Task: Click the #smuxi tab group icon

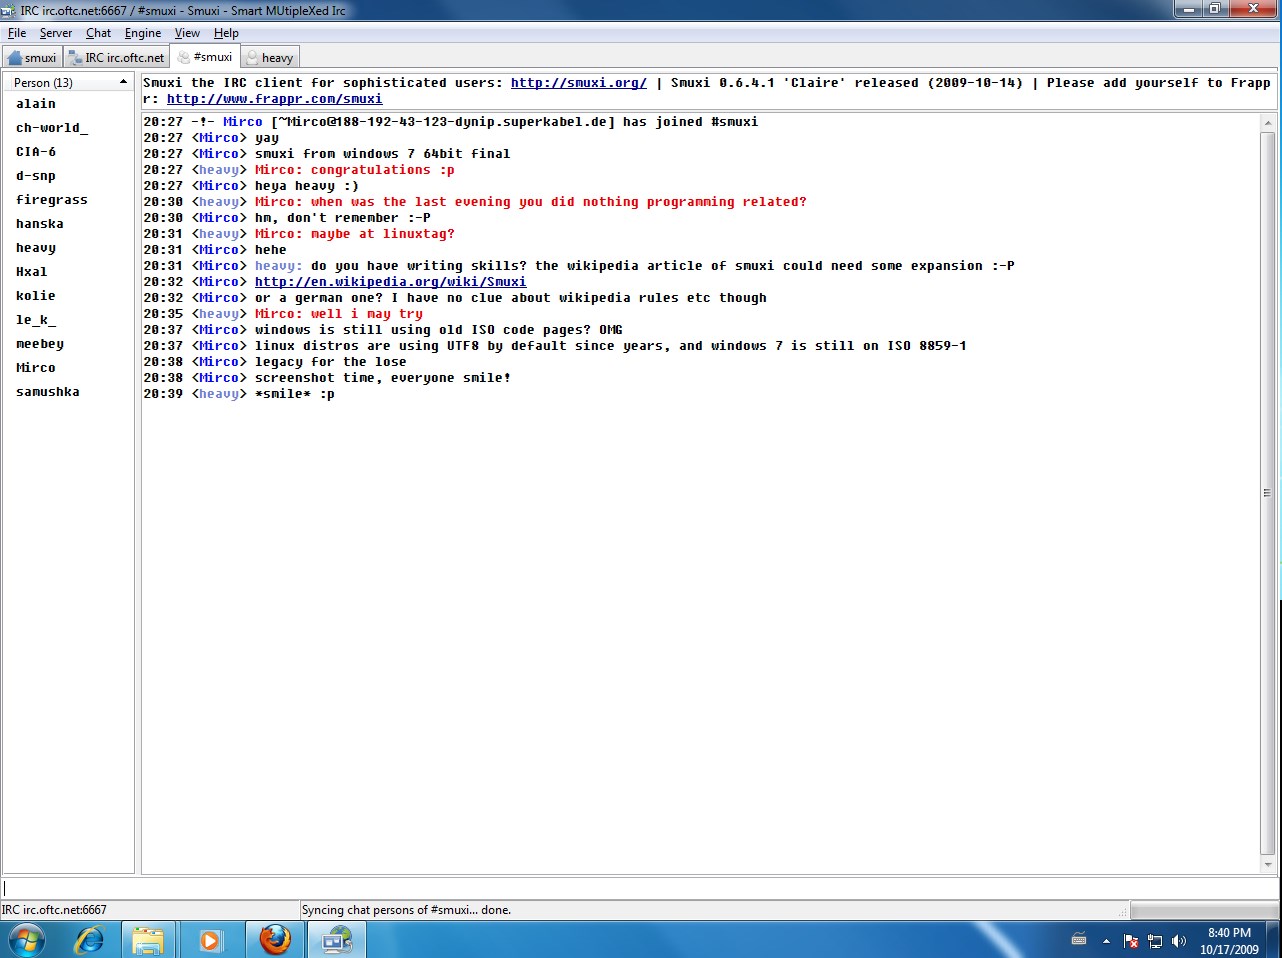Action: [183, 57]
